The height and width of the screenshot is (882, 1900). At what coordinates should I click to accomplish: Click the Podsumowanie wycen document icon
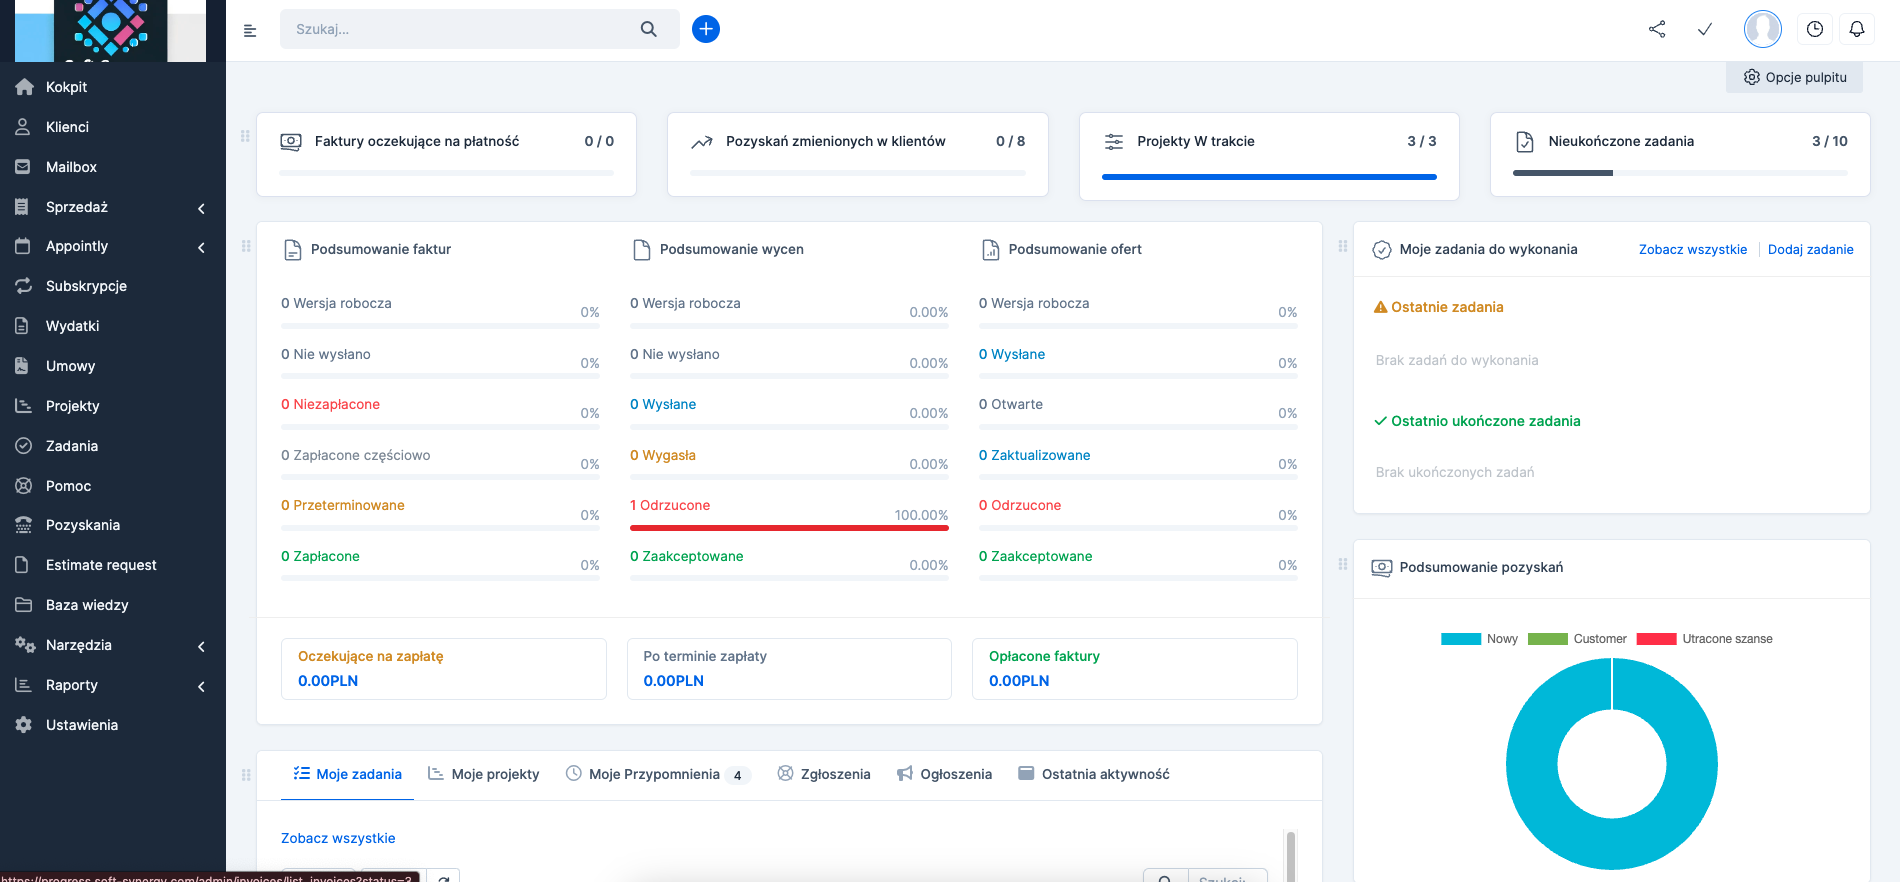tap(642, 250)
